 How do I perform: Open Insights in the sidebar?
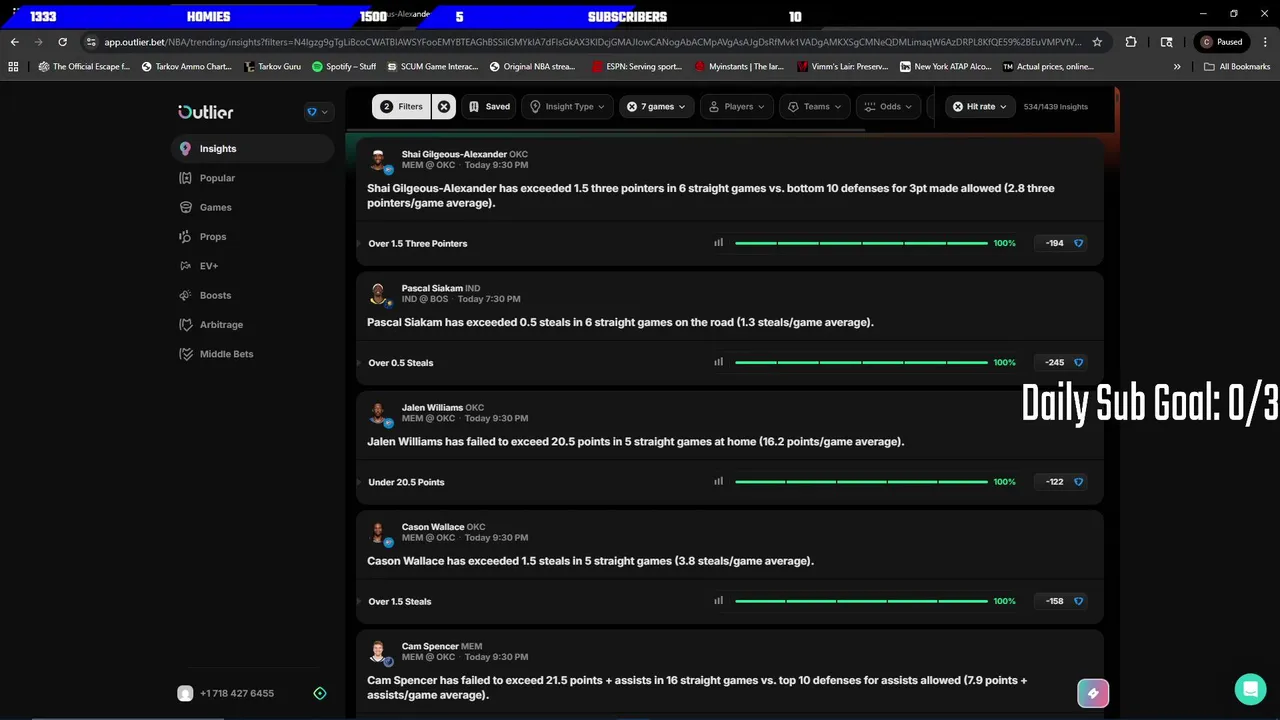click(x=252, y=149)
